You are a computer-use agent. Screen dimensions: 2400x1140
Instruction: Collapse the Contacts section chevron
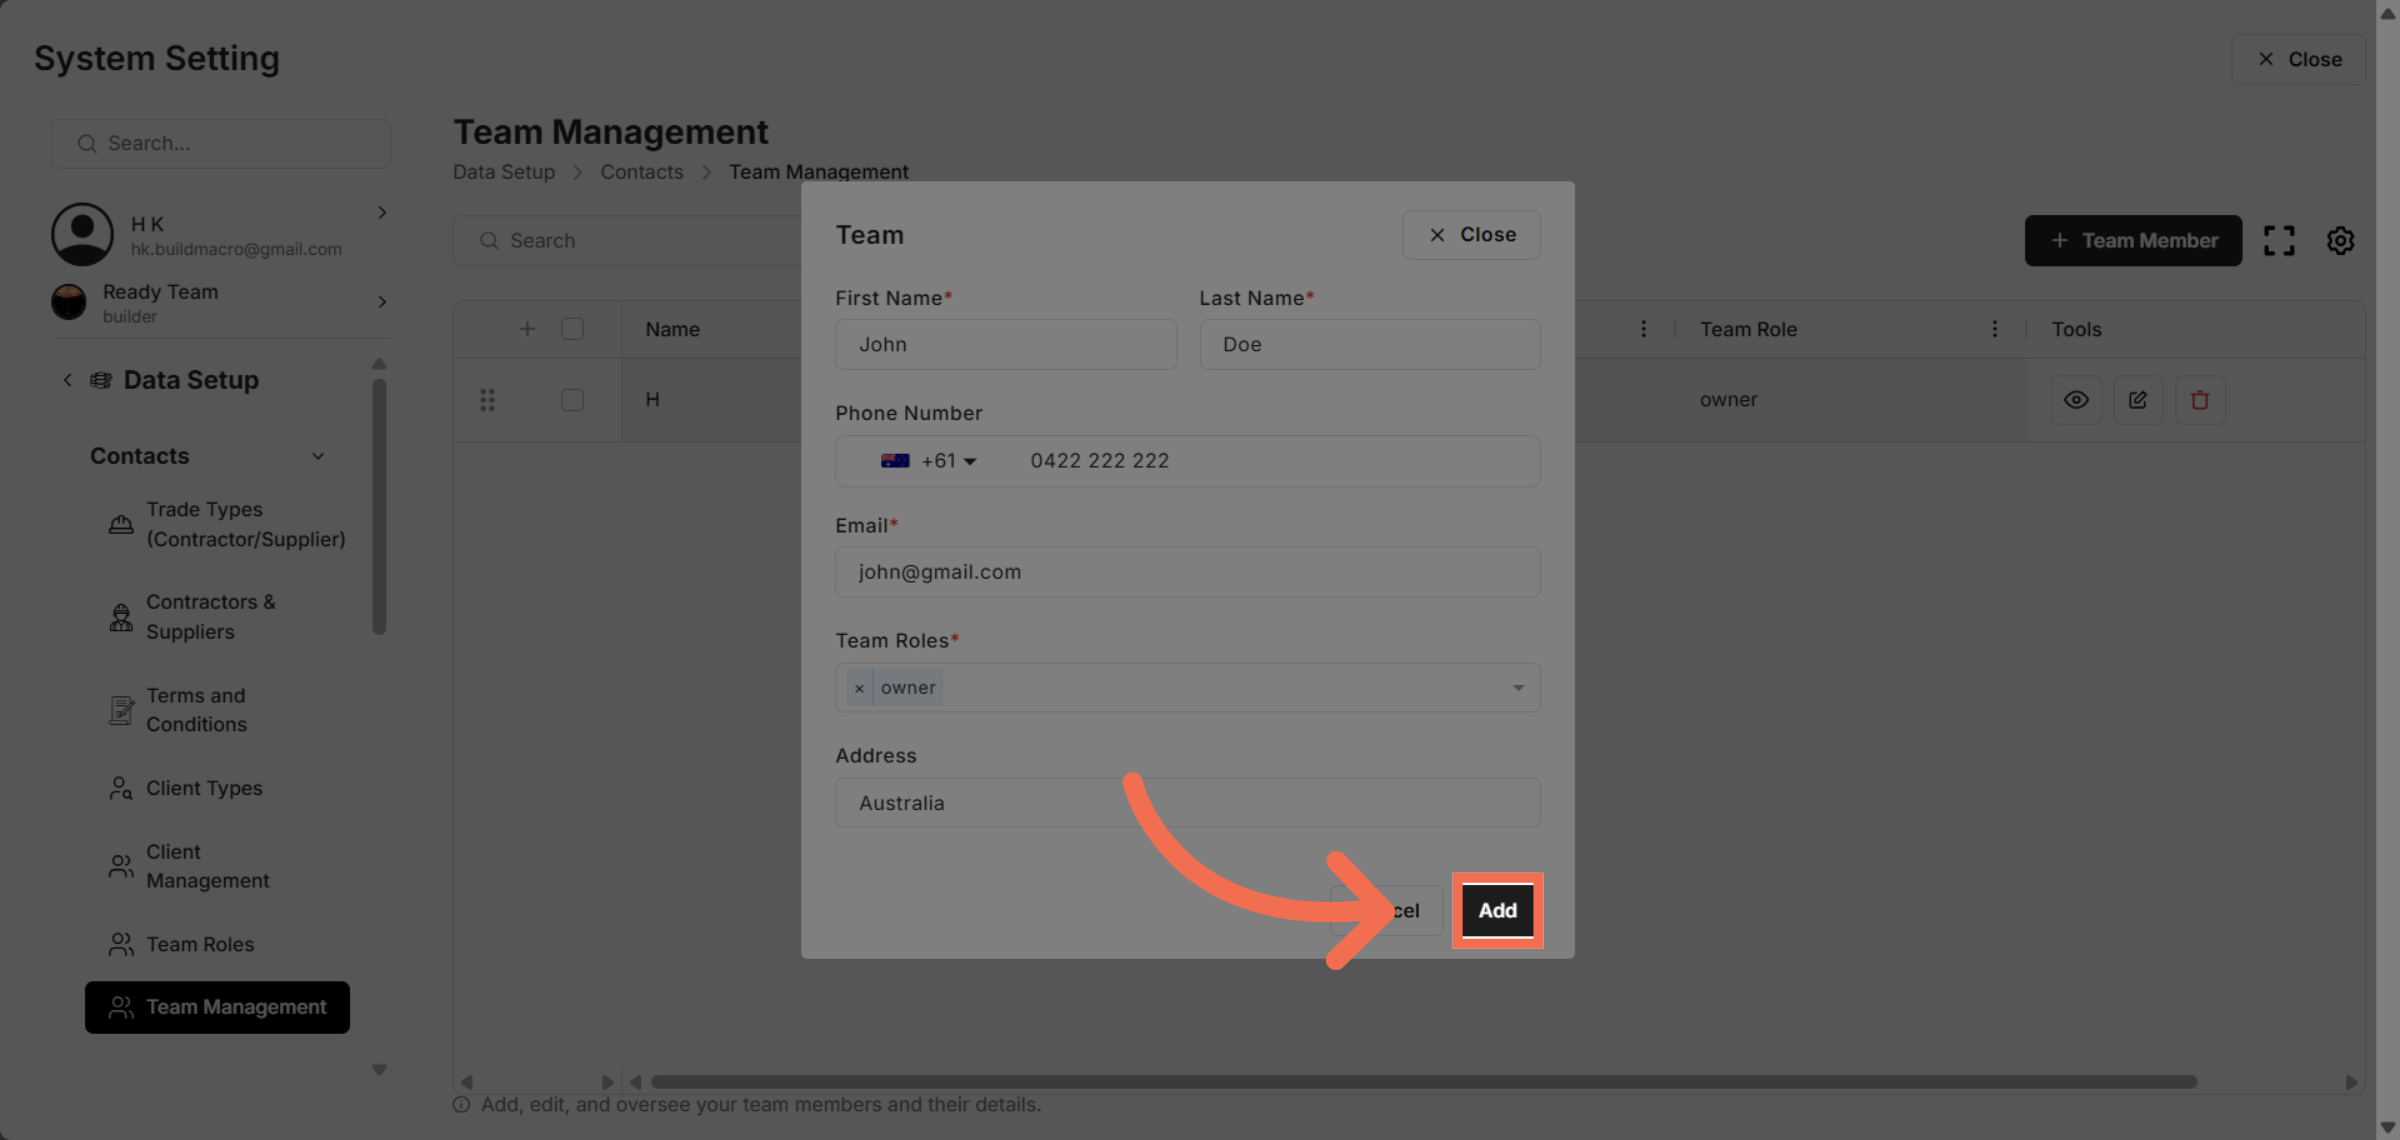click(318, 456)
